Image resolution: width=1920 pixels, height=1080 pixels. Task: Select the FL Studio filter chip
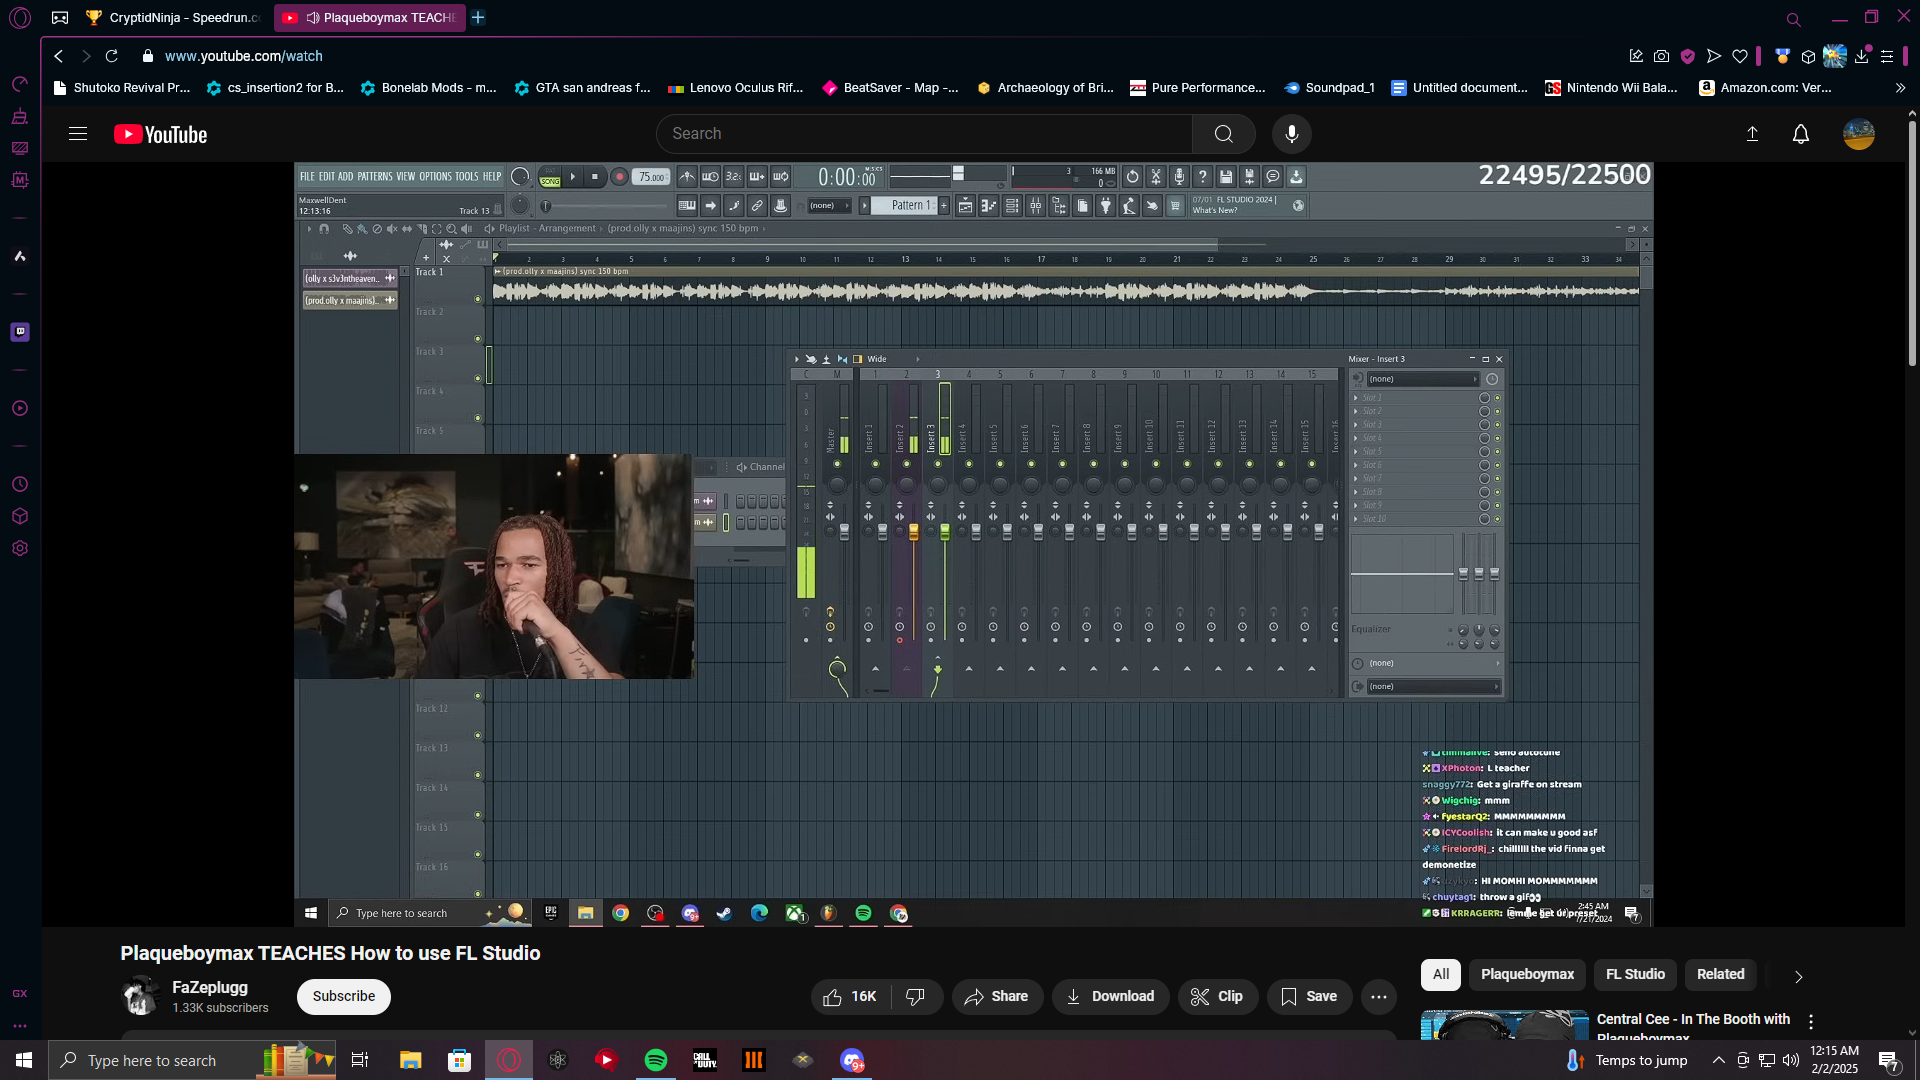coord(1635,975)
